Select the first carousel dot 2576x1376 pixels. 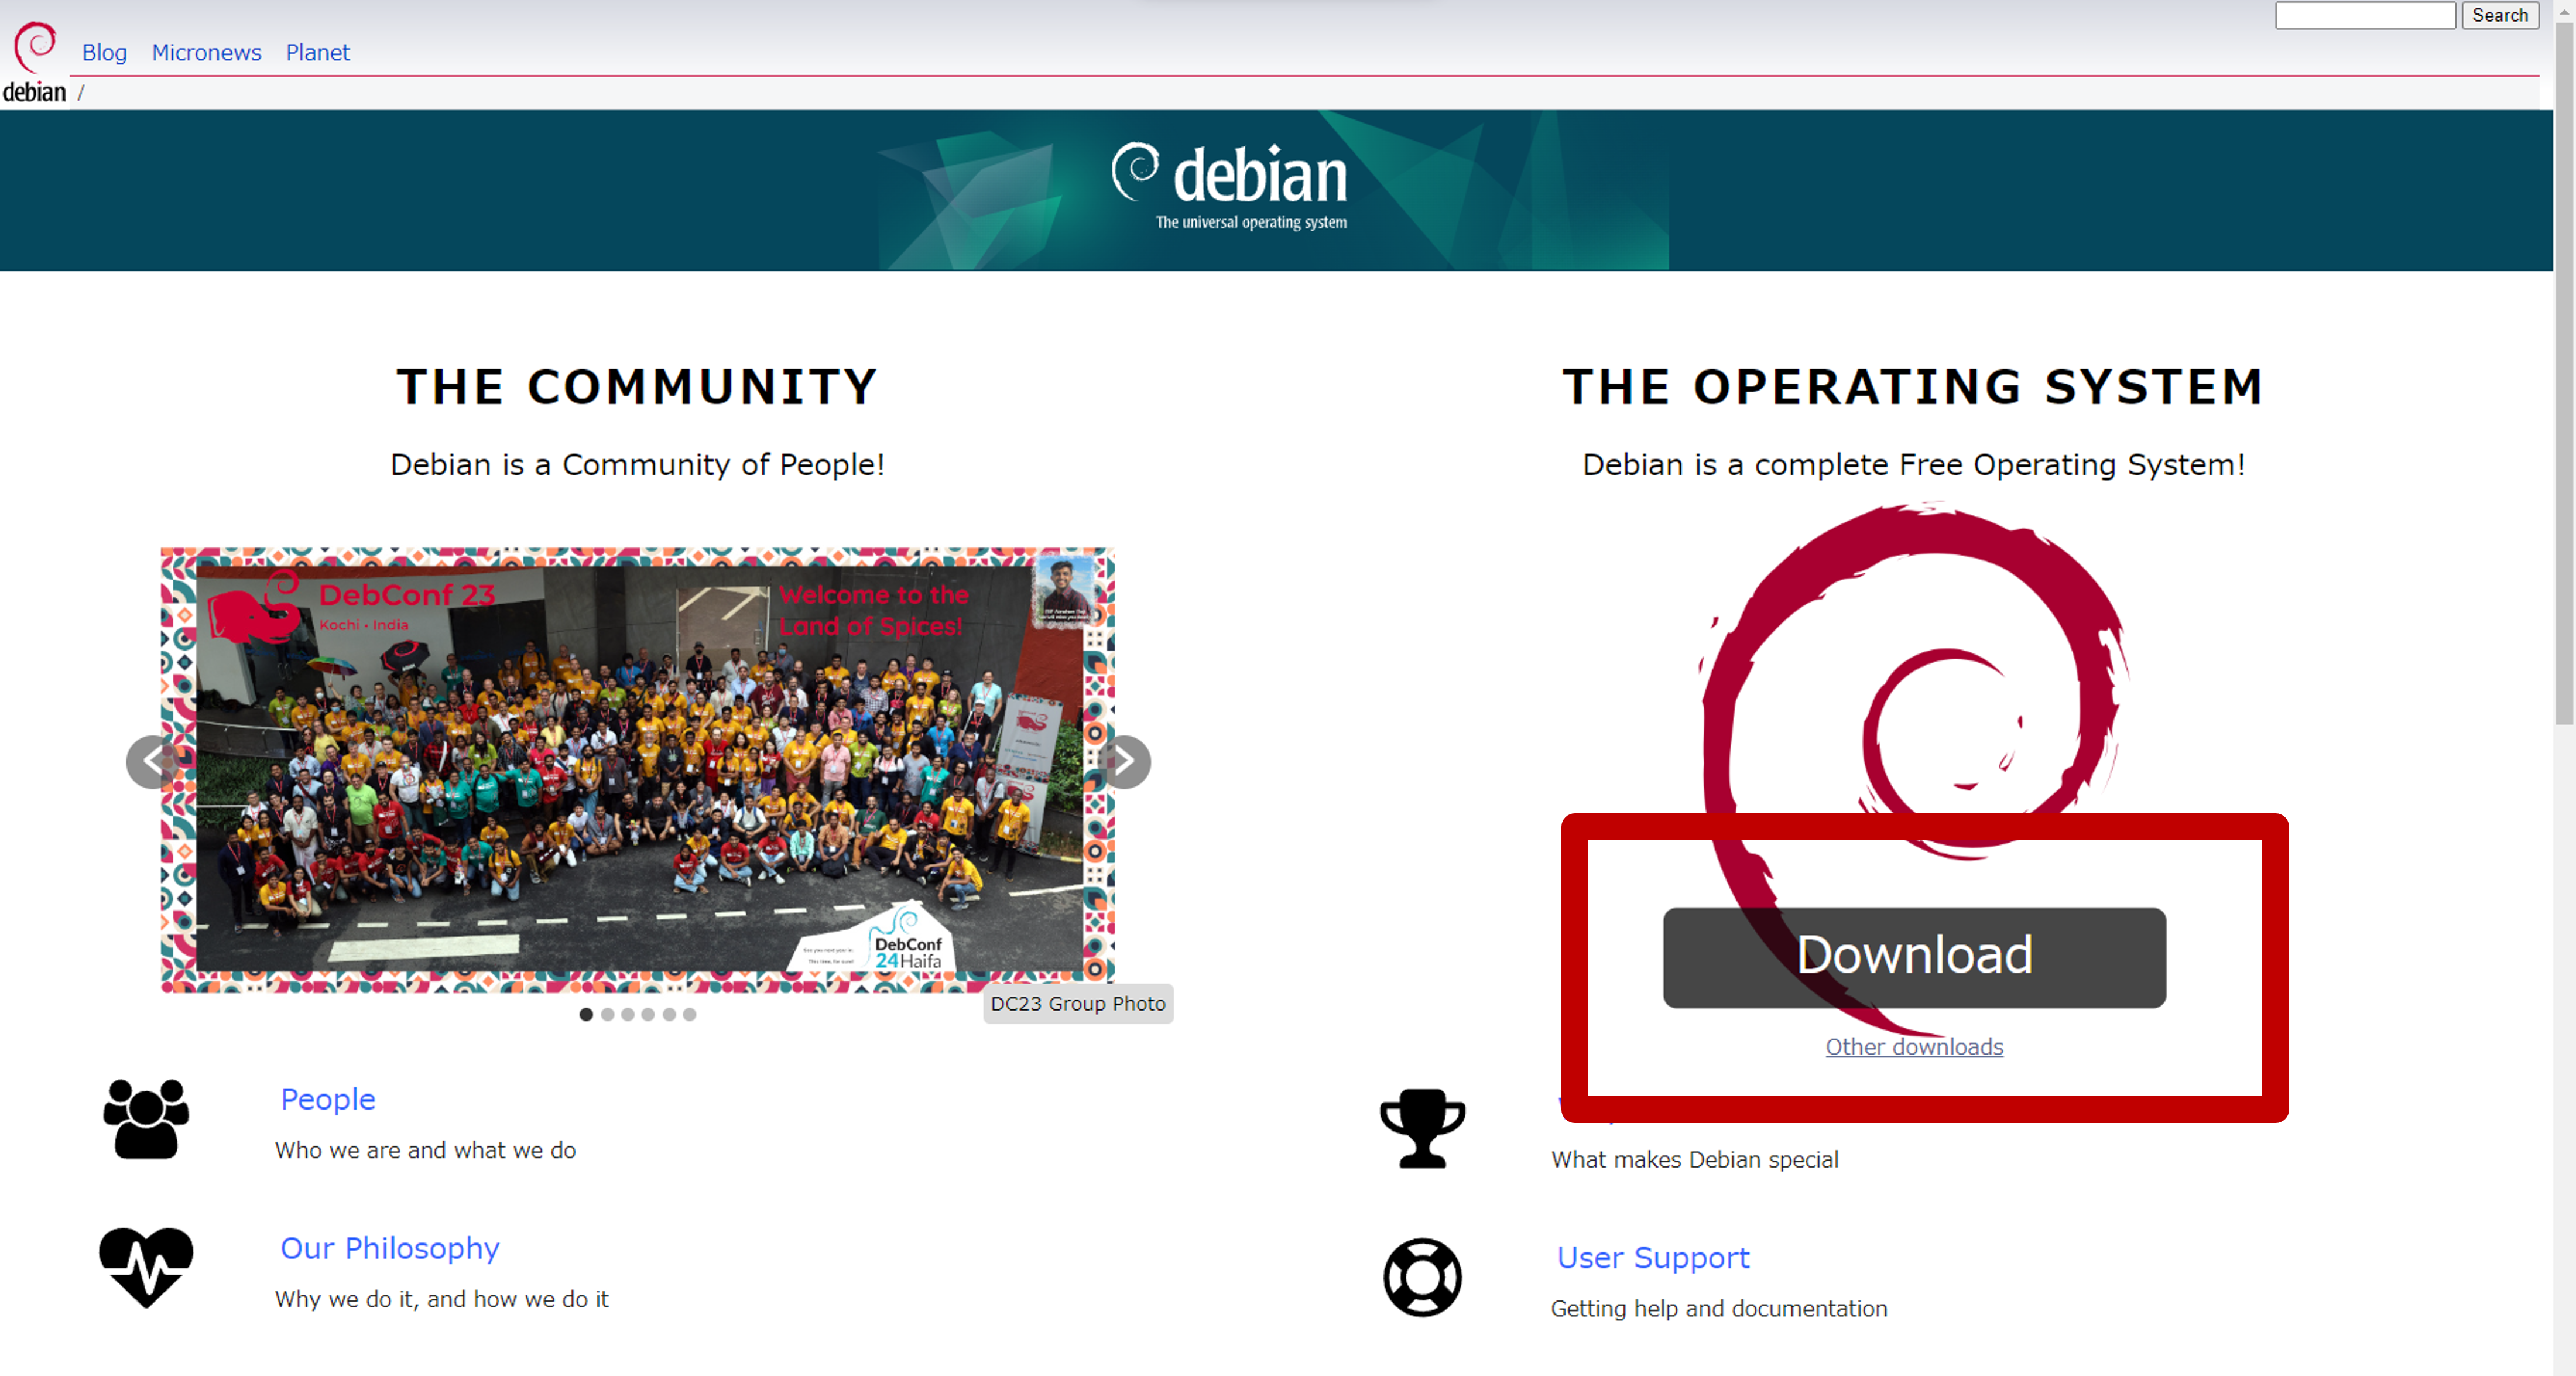586,1014
